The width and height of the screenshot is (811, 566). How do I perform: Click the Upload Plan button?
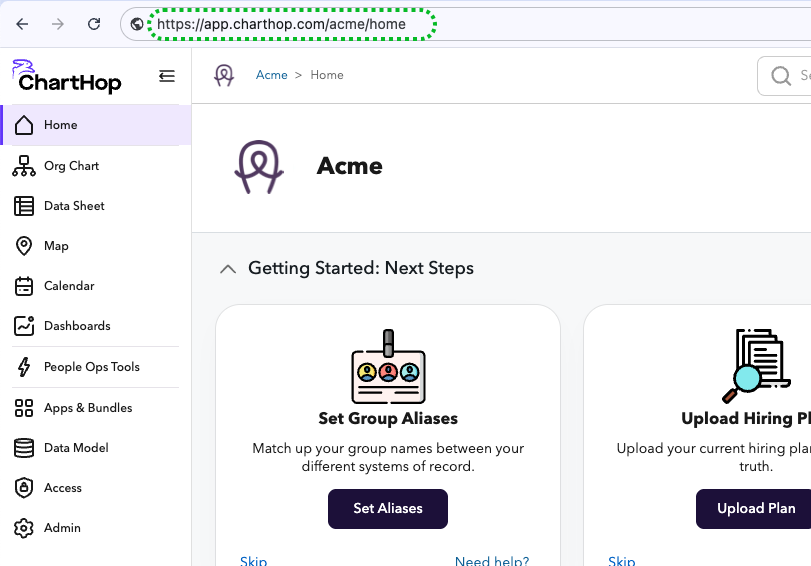point(756,509)
